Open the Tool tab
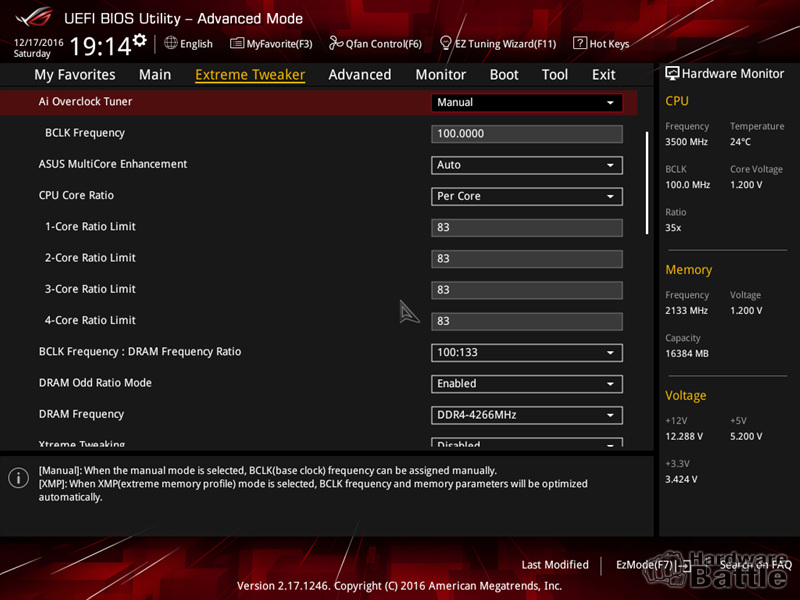This screenshot has width=800, height=600. (555, 74)
